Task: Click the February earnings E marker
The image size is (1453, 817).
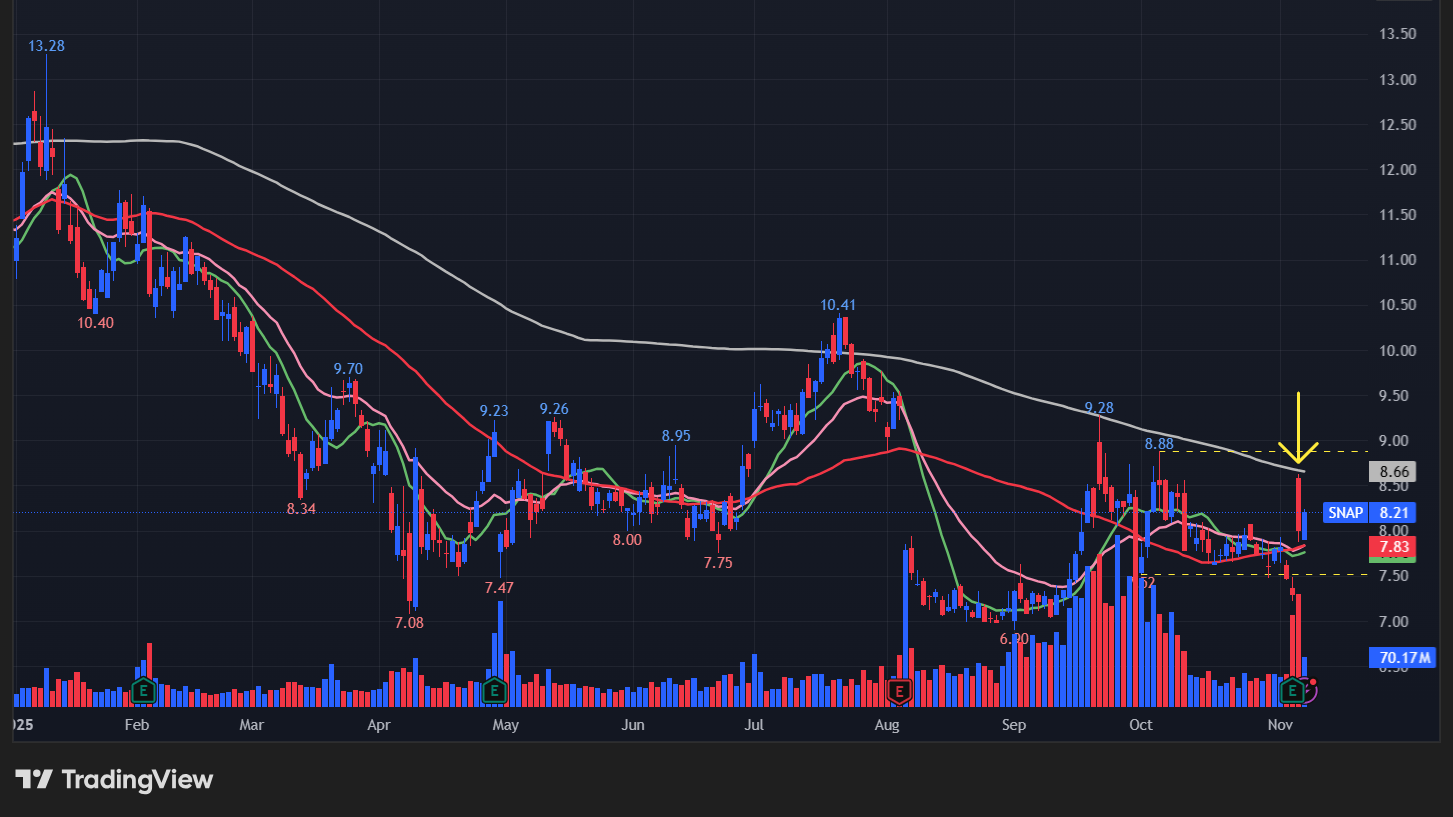Action: (x=144, y=690)
